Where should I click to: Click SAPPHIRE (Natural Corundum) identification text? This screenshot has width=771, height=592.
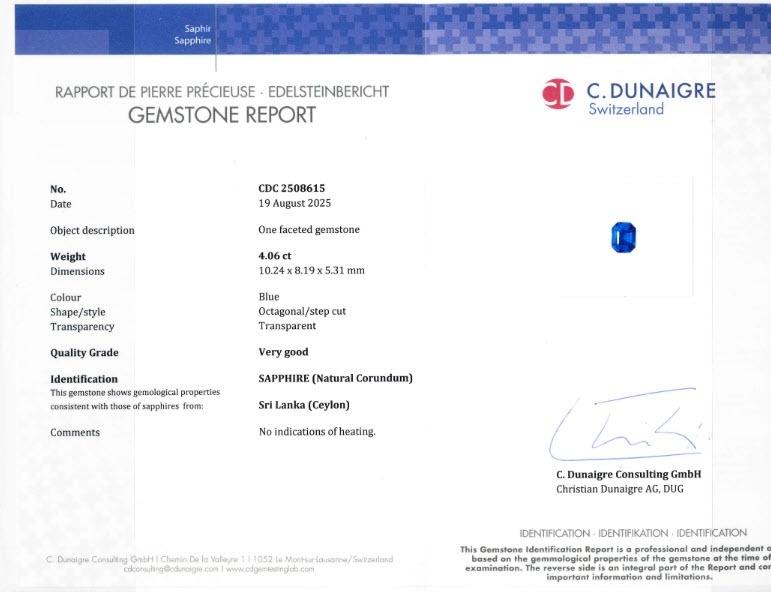pos(335,378)
